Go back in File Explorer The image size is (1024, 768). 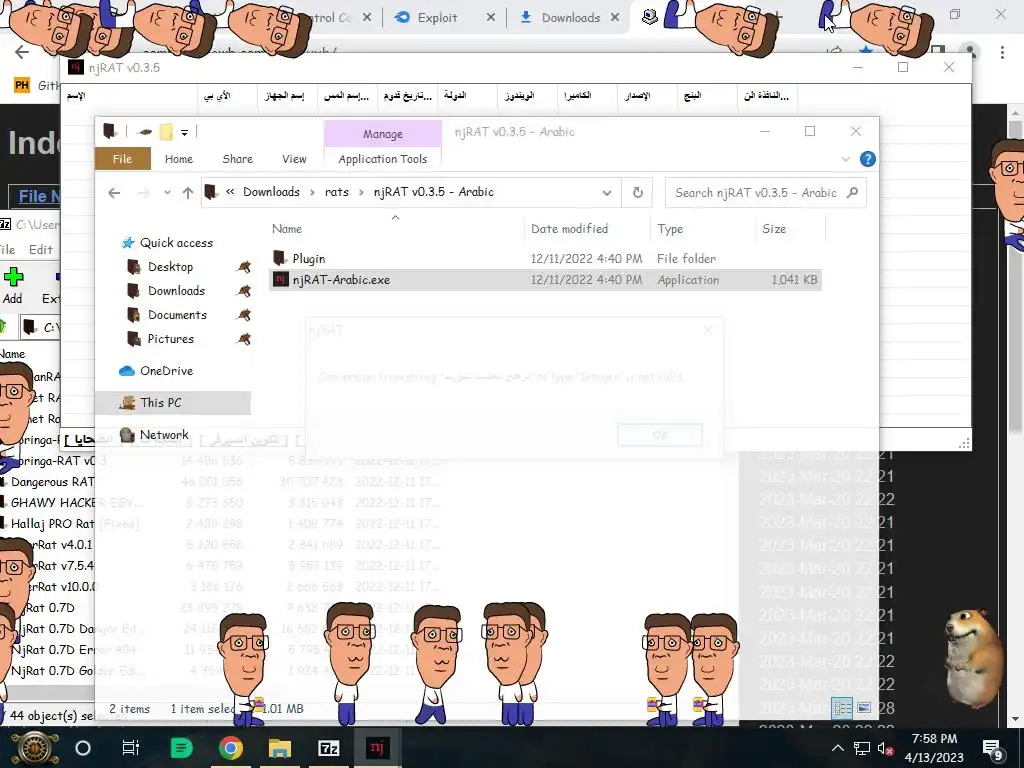point(114,193)
